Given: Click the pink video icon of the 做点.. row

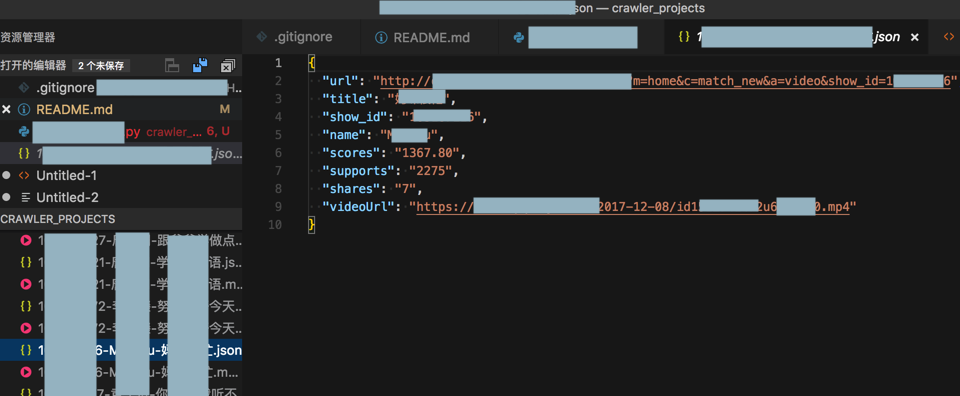Looking at the screenshot, I should click(26, 241).
